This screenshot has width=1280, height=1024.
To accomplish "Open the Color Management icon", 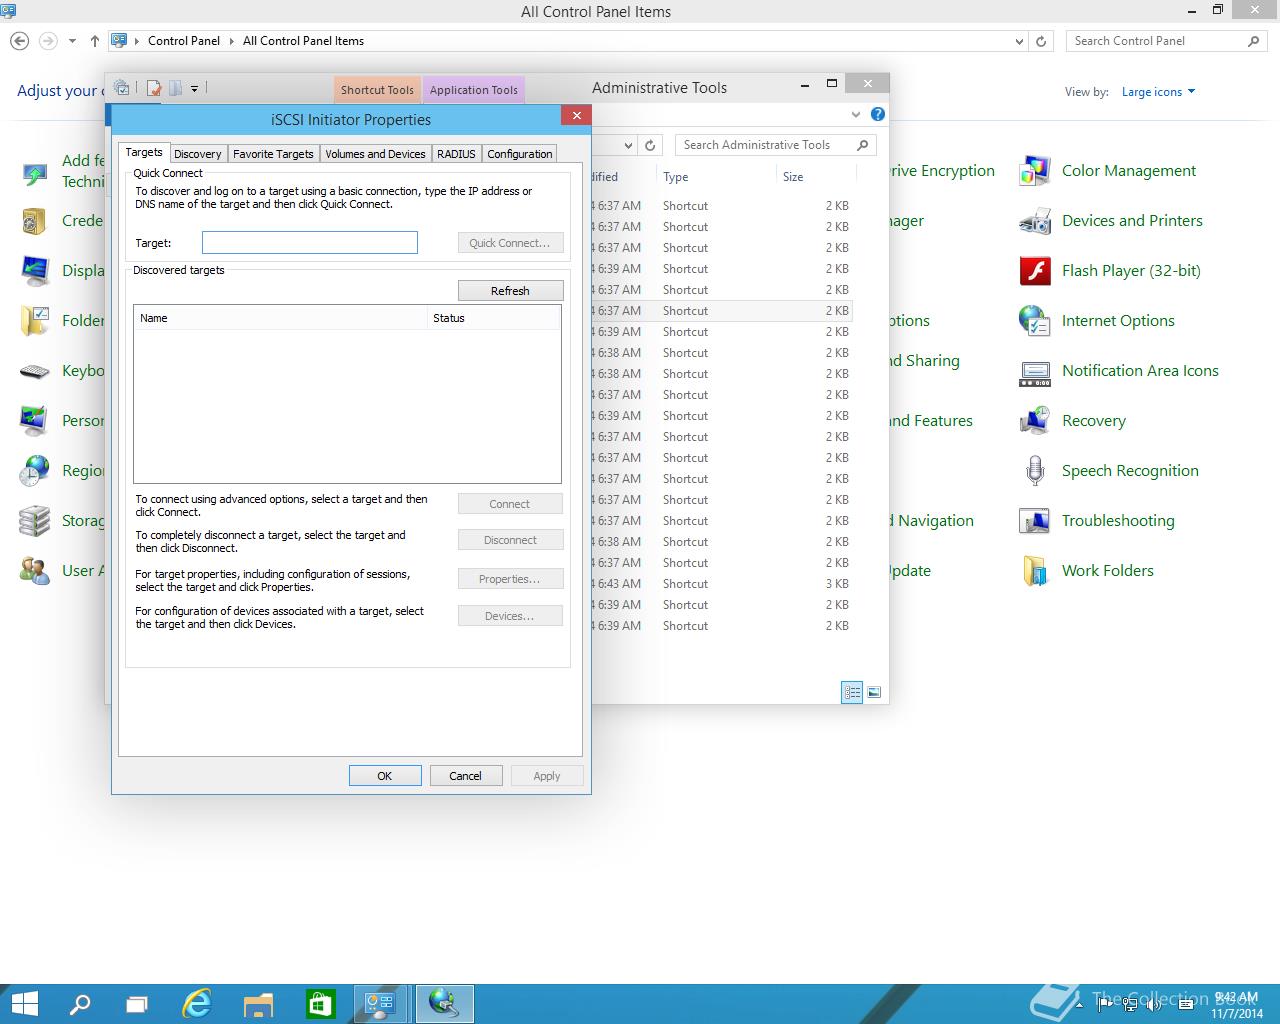I will (x=1035, y=171).
